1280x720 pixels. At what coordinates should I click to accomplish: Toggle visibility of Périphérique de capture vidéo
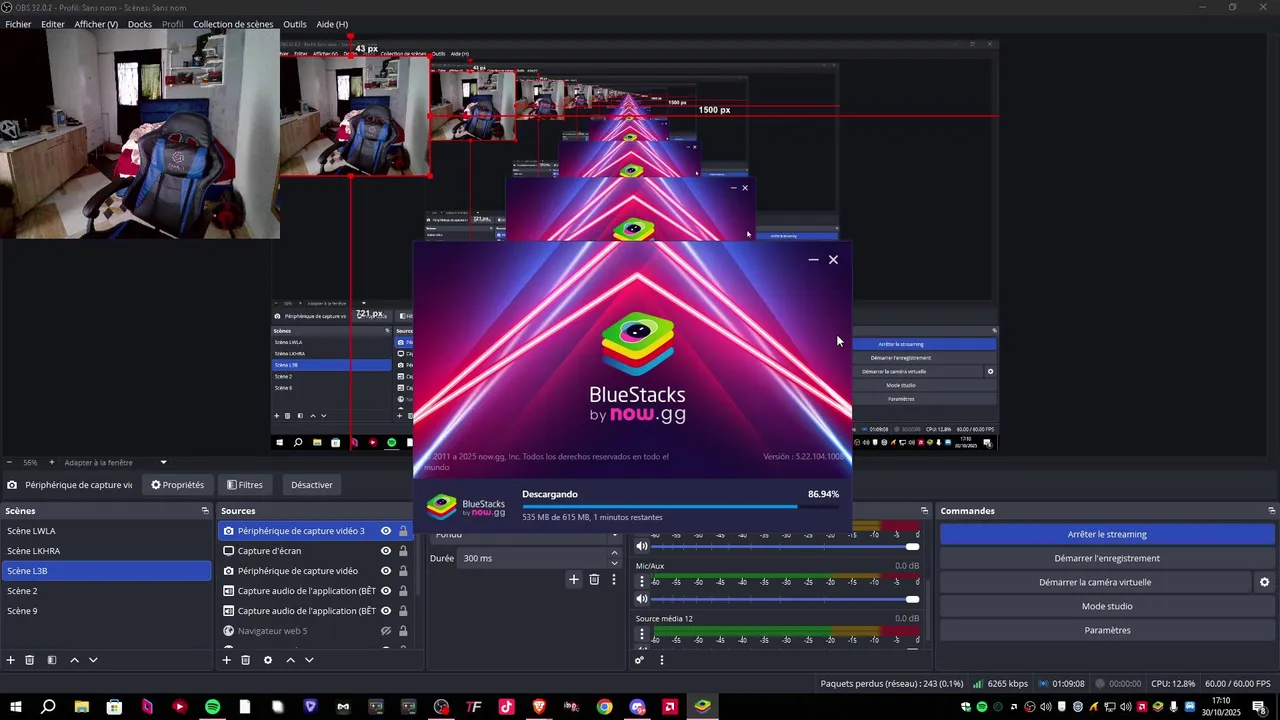point(386,571)
